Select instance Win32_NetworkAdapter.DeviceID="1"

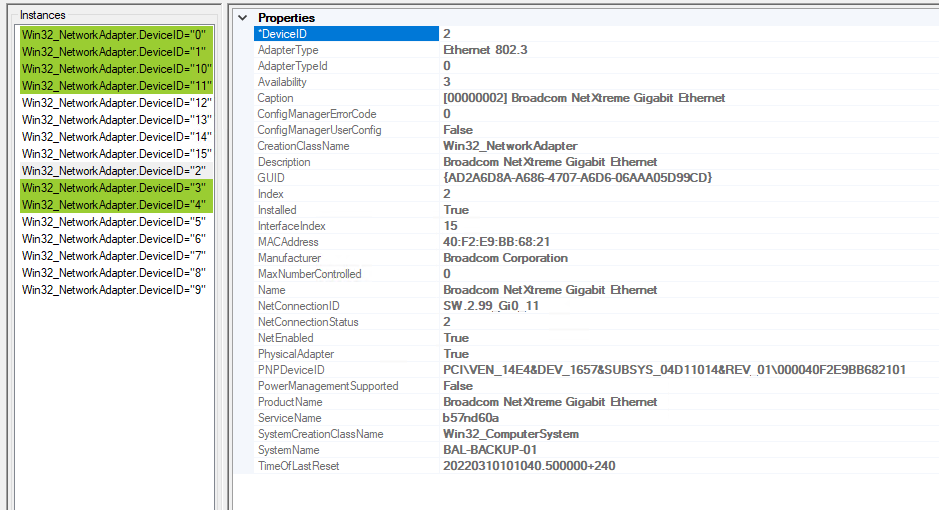(x=114, y=52)
